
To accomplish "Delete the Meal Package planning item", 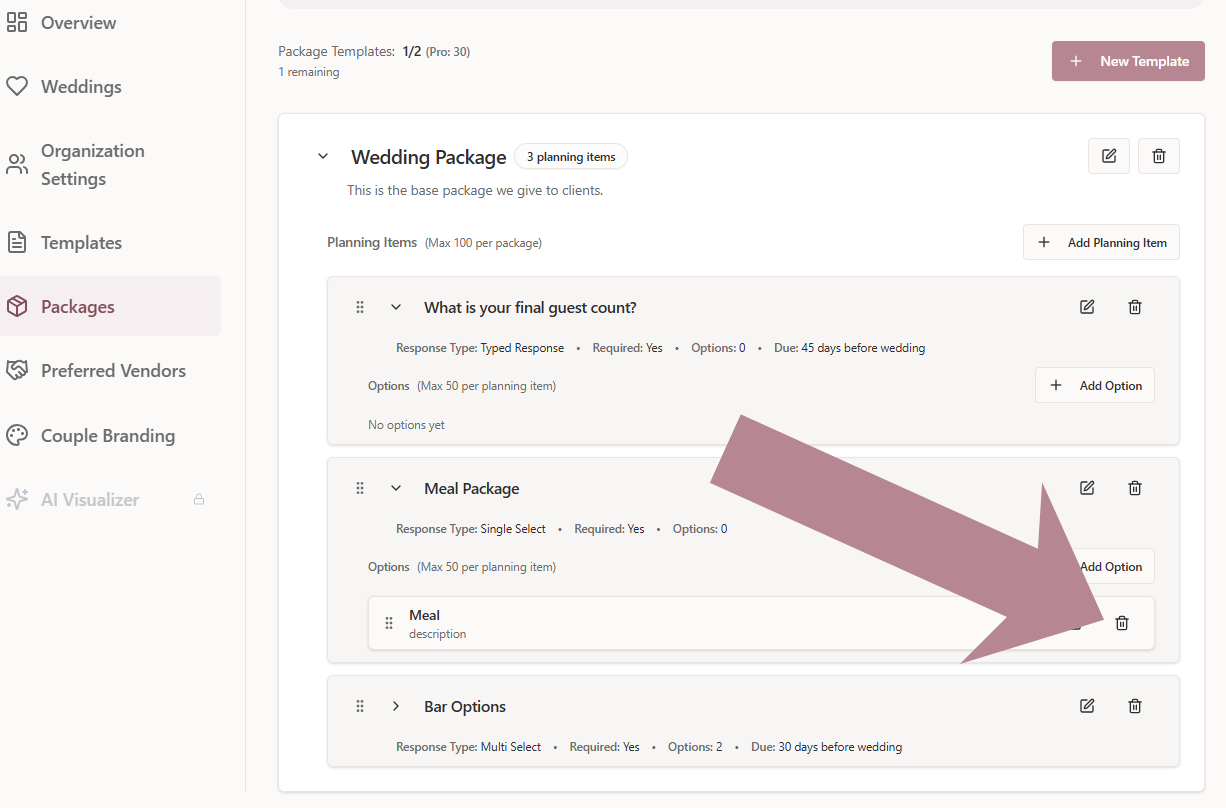I will 1135,488.
